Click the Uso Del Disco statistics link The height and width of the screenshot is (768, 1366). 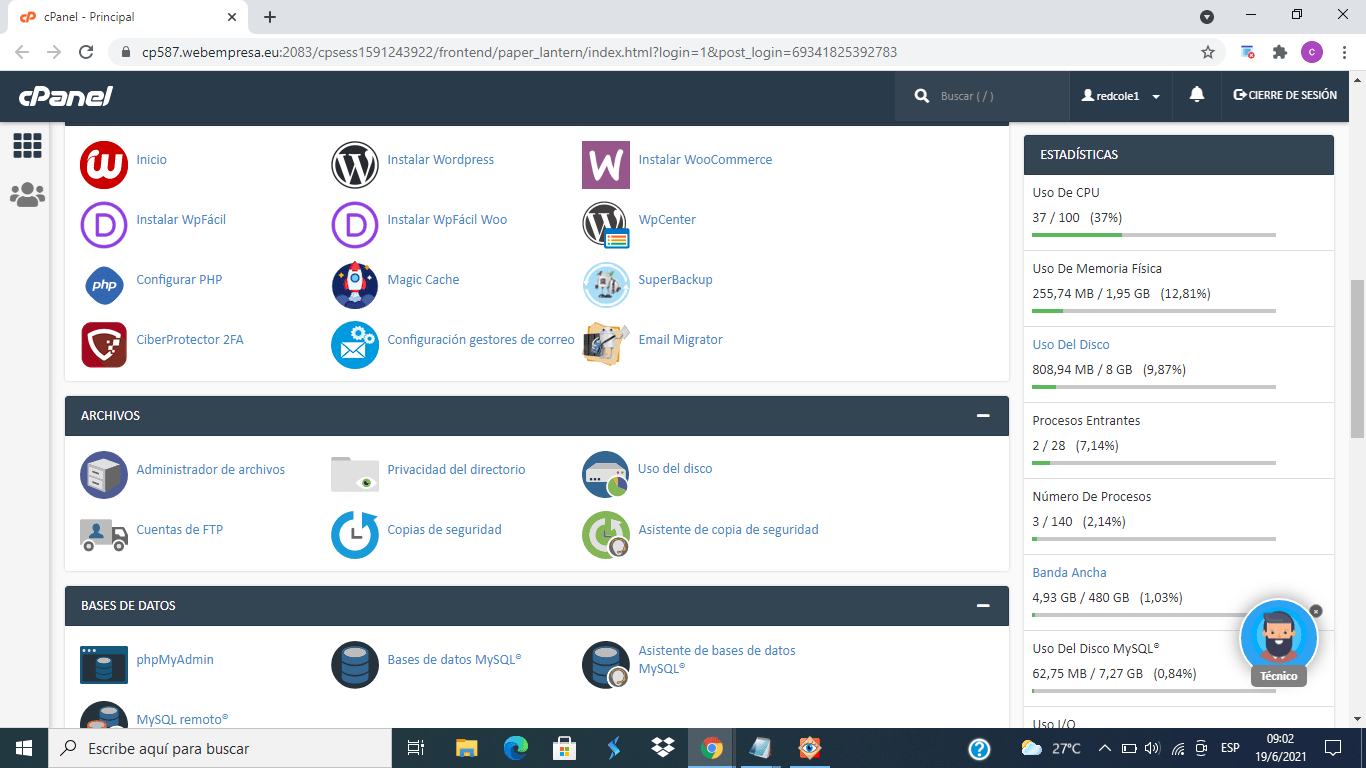point(1071,344)
